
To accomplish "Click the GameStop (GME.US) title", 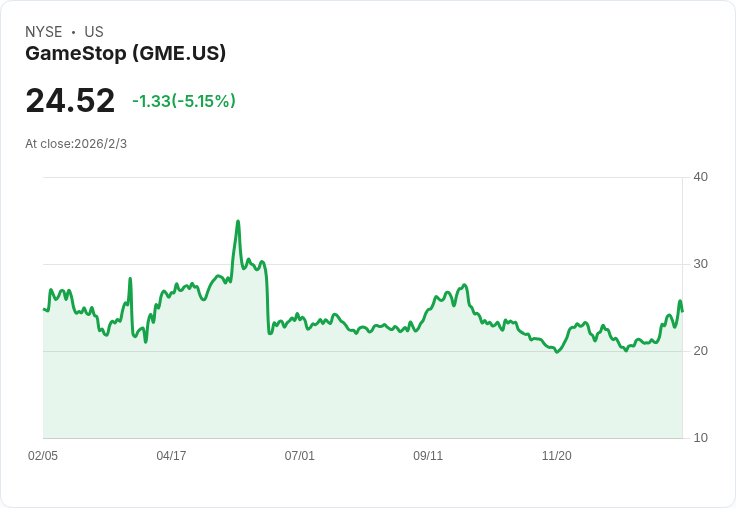I will (125, 53).
